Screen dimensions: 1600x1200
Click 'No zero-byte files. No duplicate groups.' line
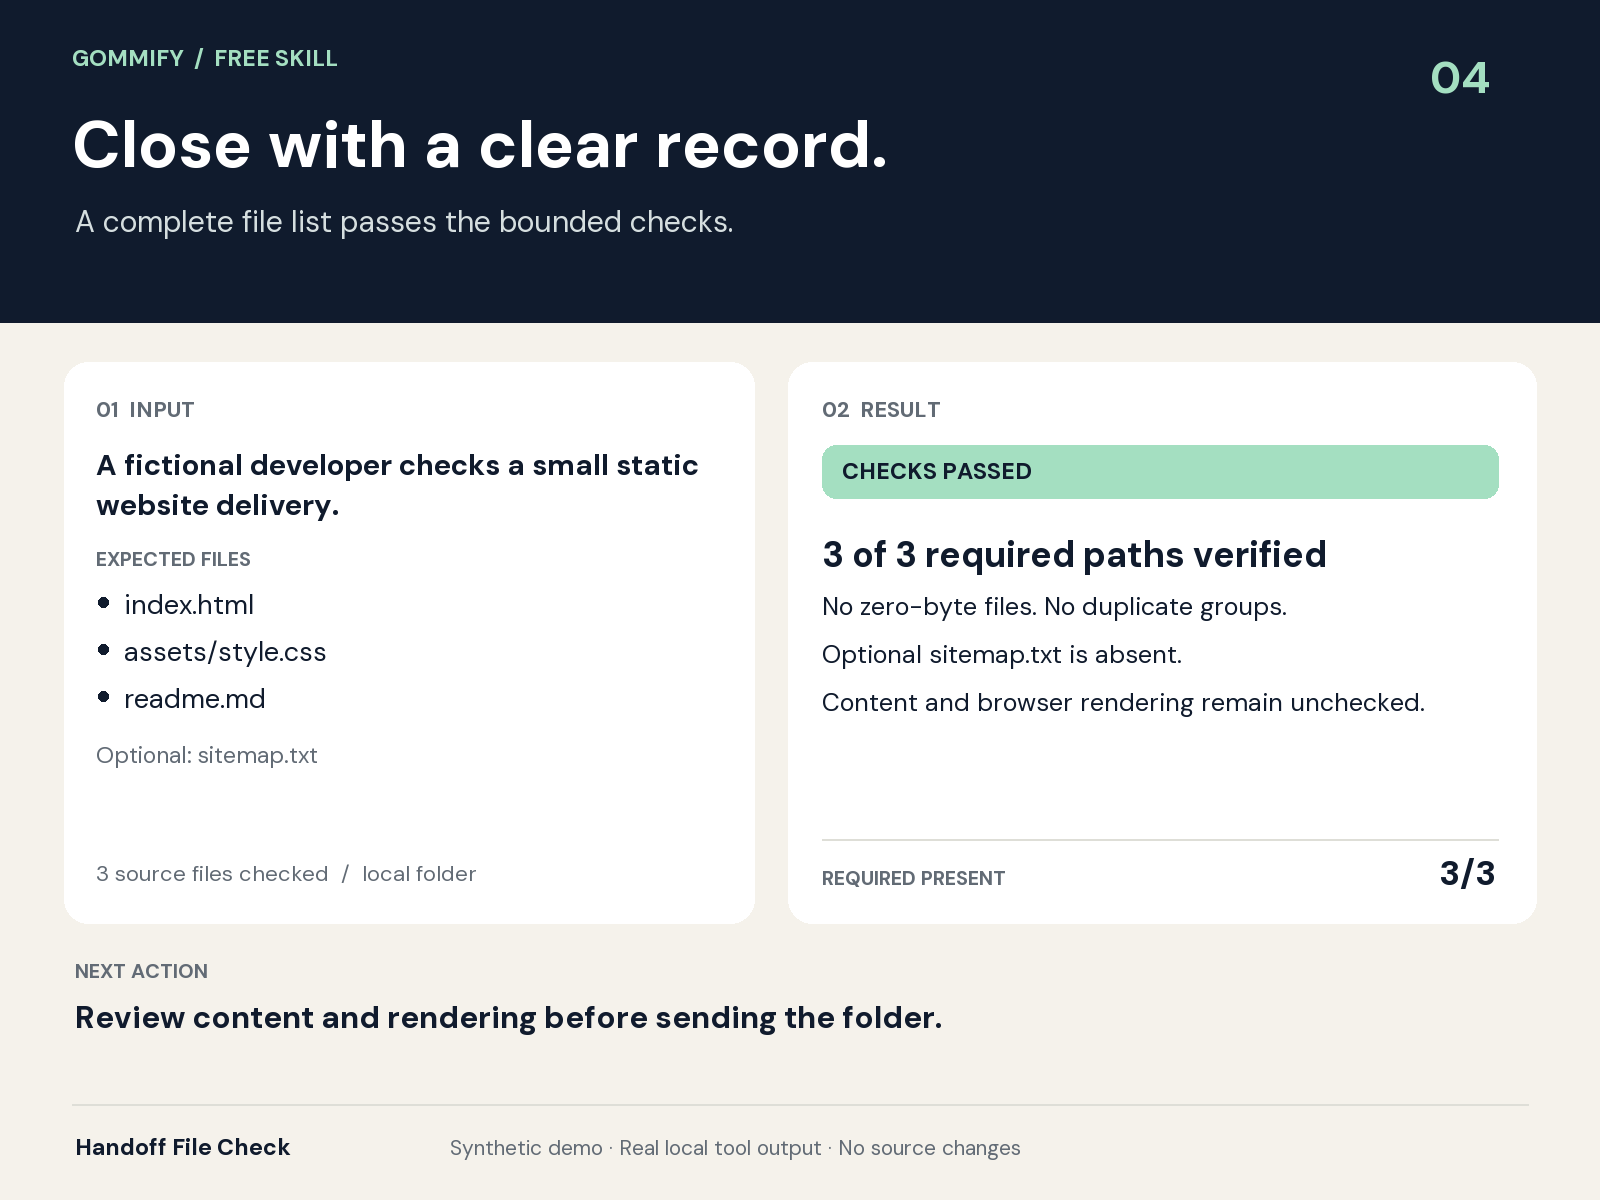pos(1054,607)
